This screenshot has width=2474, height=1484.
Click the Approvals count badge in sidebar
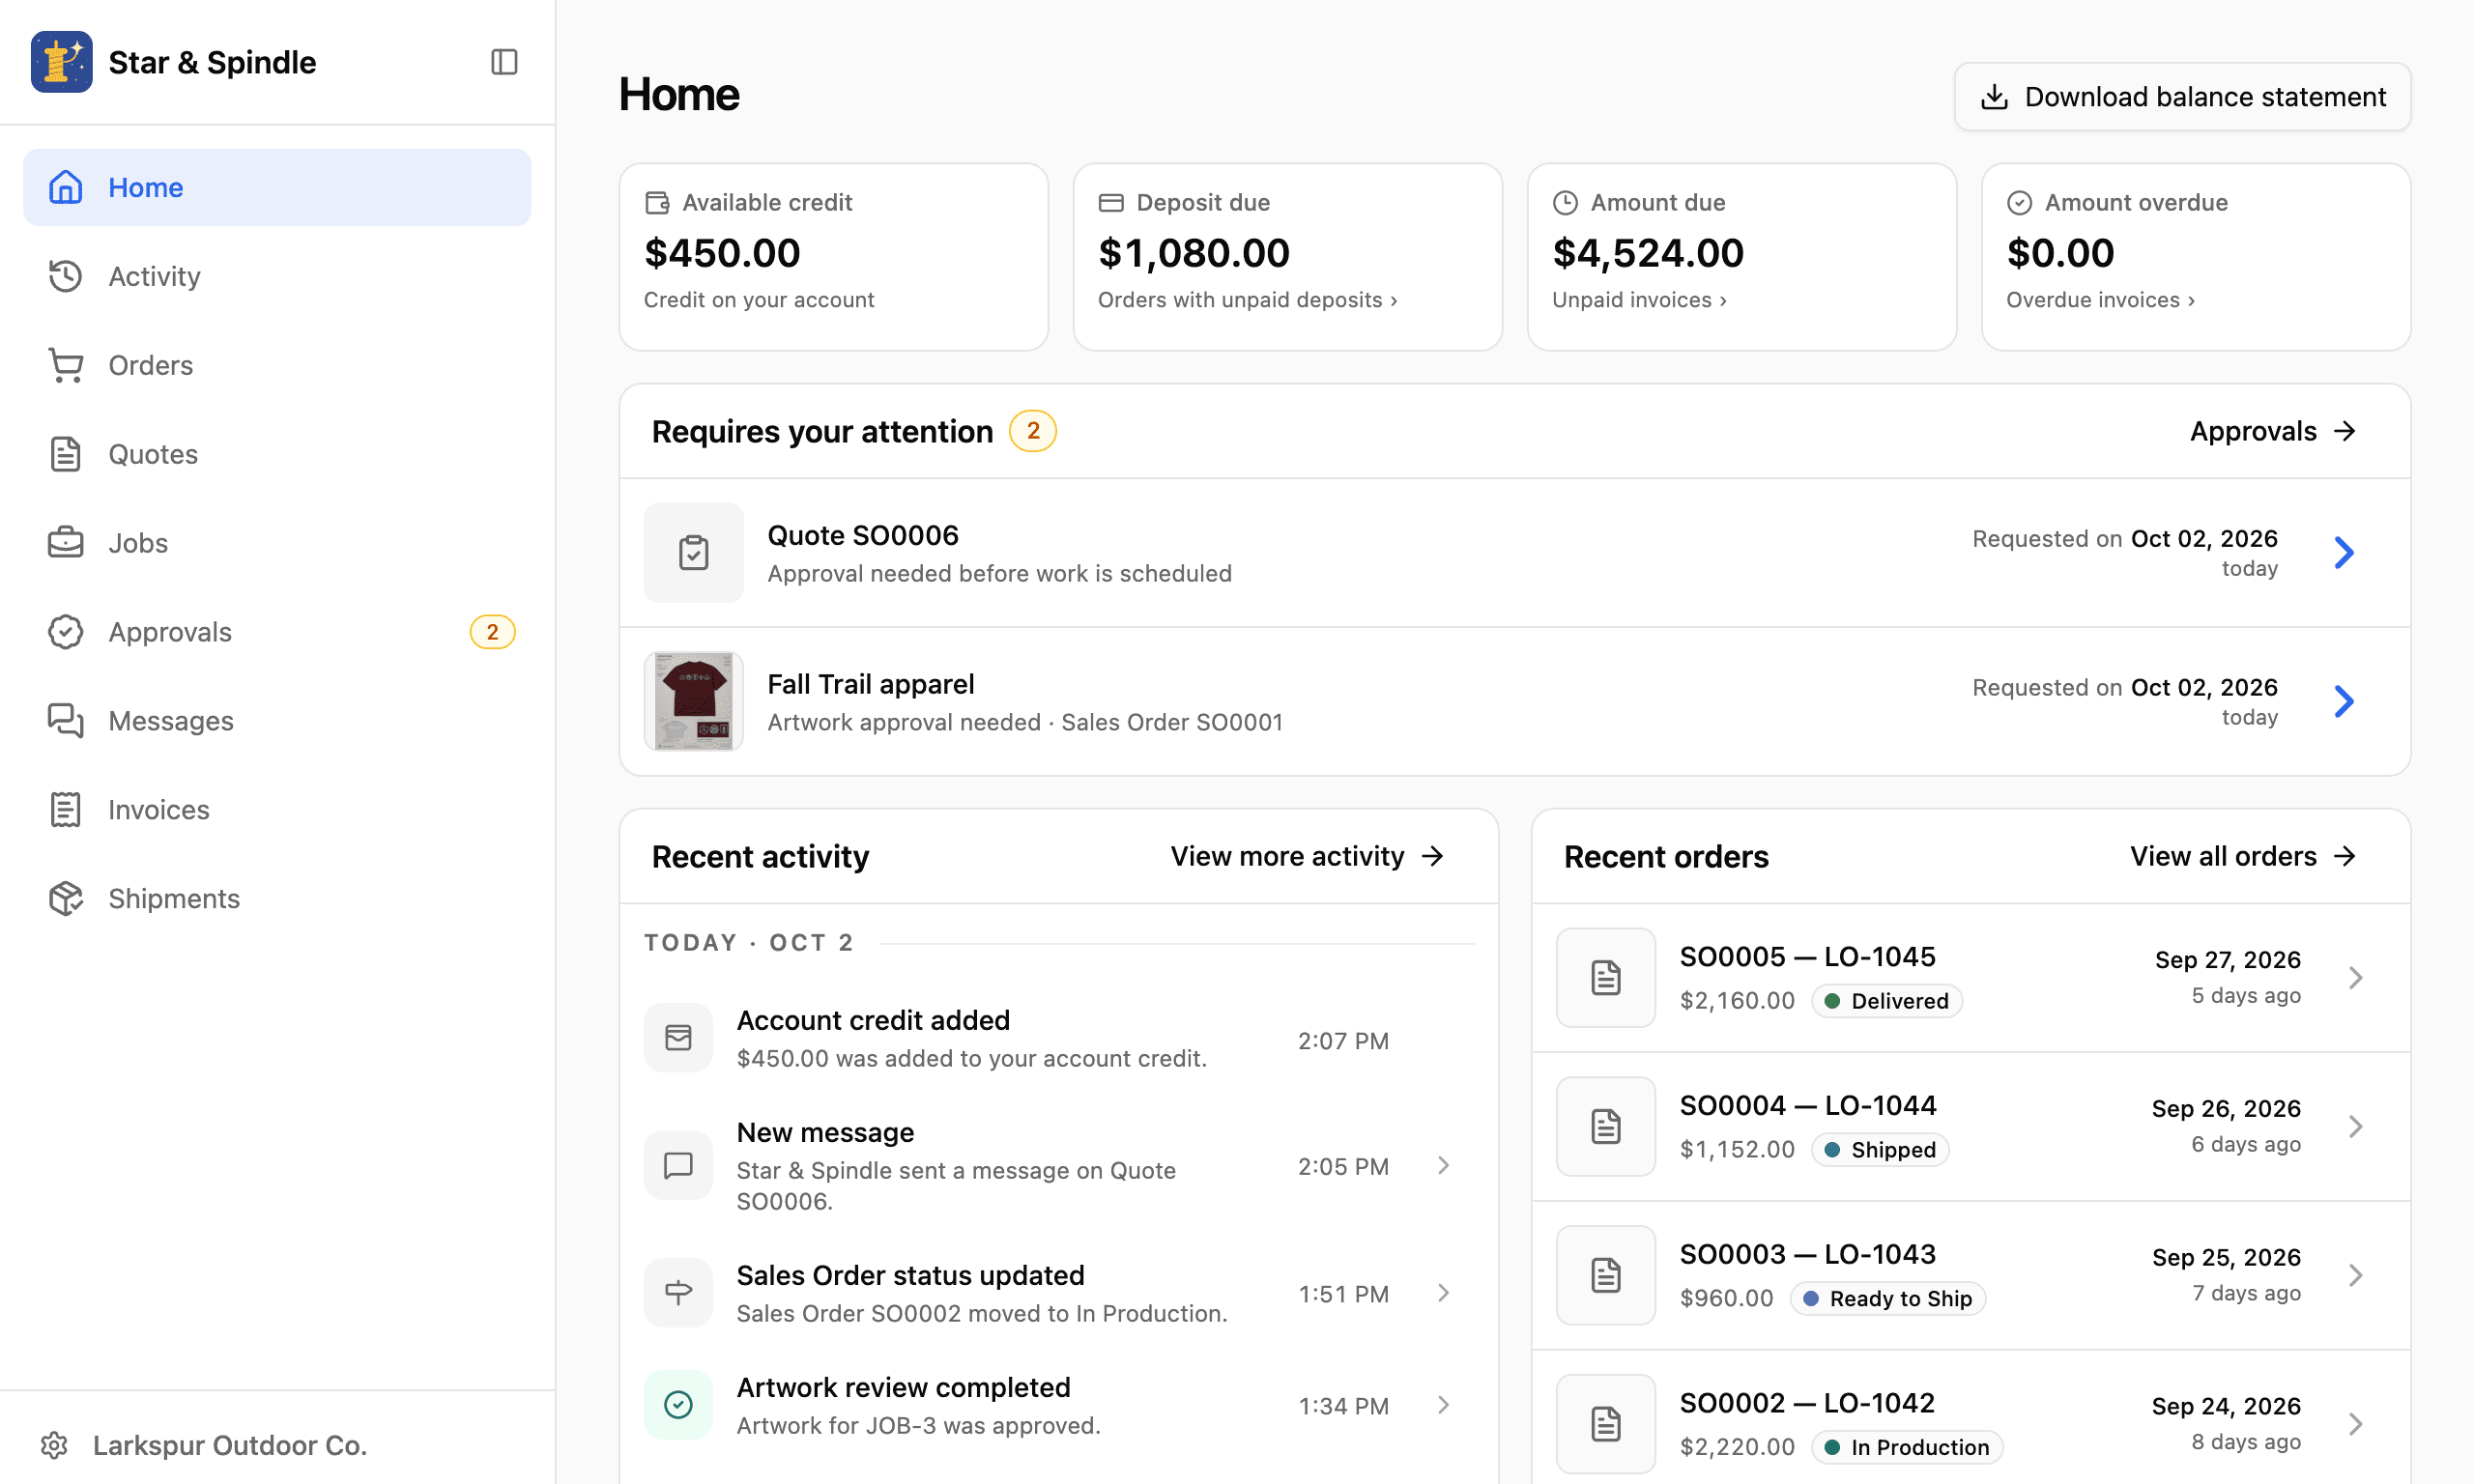[x=492, y=632]
